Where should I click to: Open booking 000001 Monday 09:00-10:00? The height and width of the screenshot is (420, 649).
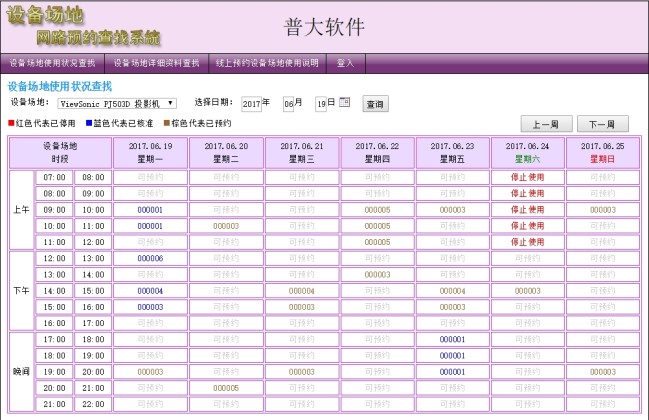[x=150, y=210]
